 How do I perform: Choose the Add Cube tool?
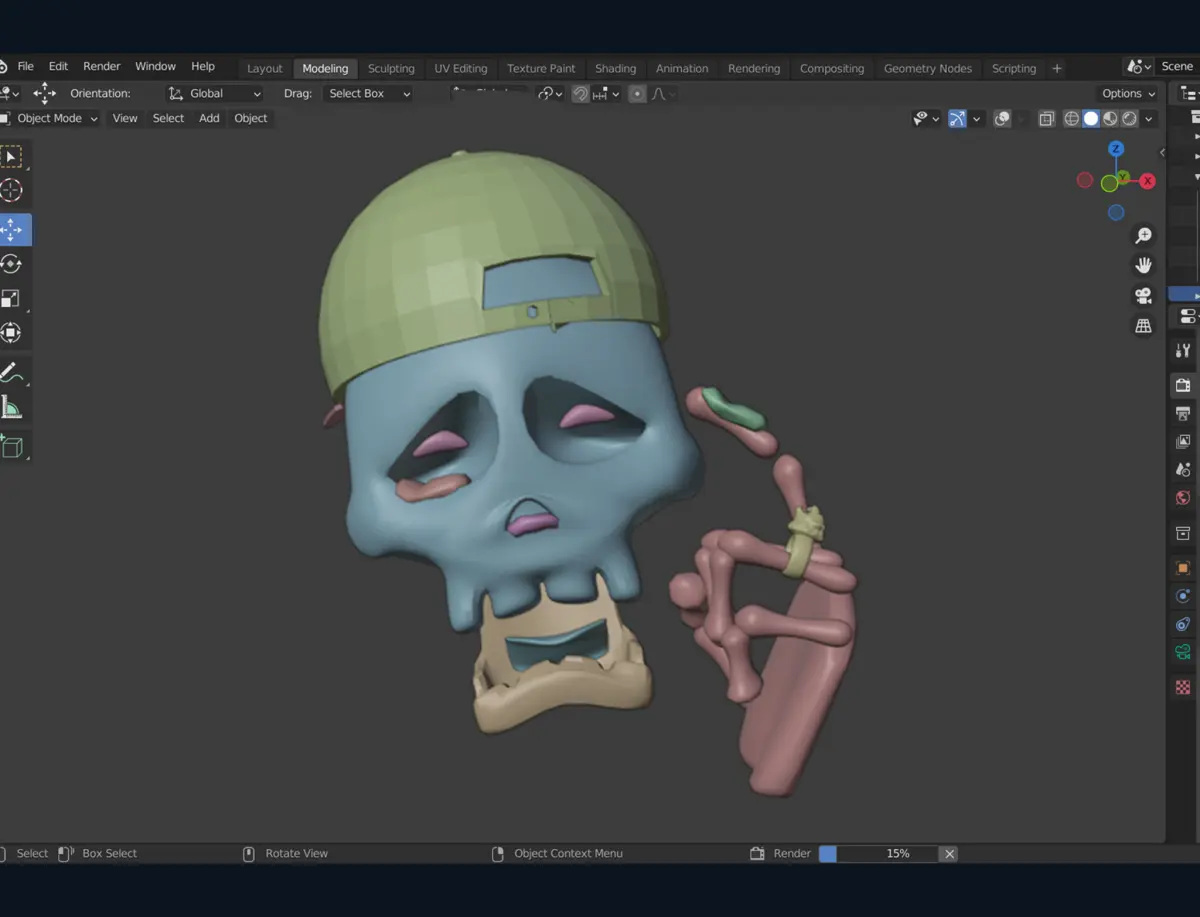12,447
